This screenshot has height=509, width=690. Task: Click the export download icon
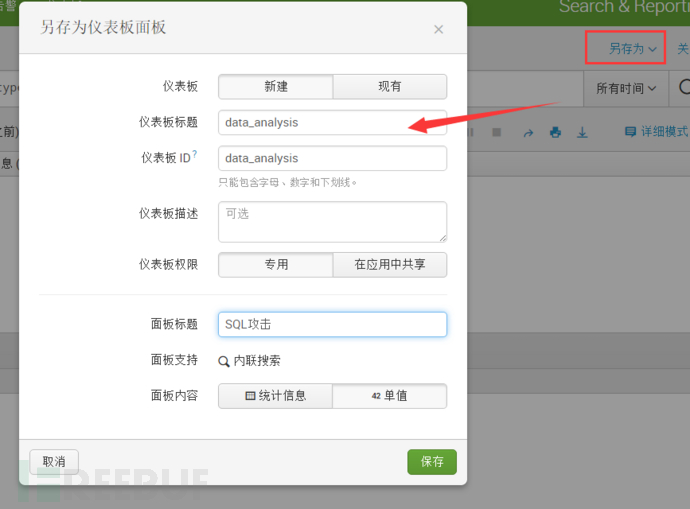point(582,132)
